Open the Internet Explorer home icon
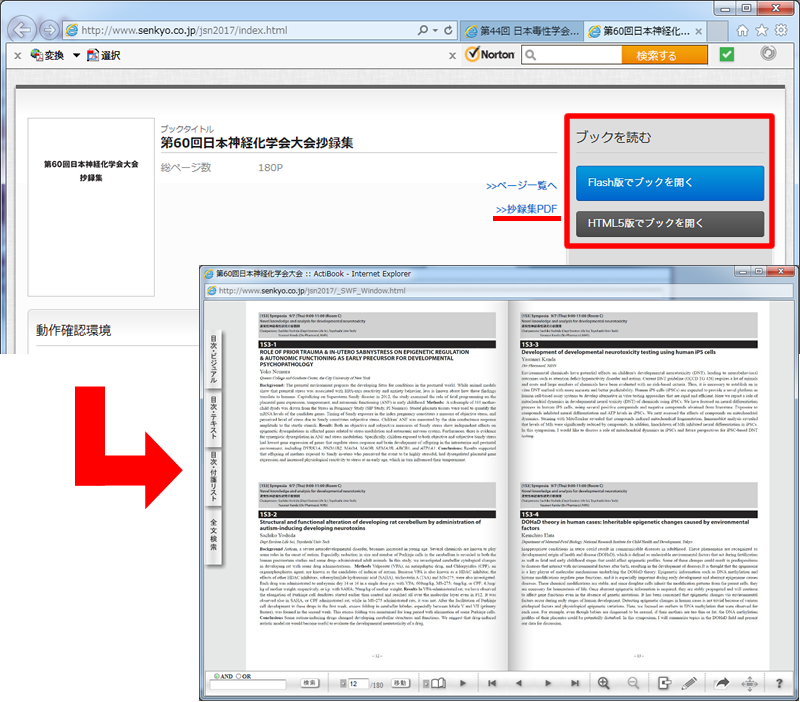Image resolution: width=800 pixels, height=702 pixels. coord(742,30)
